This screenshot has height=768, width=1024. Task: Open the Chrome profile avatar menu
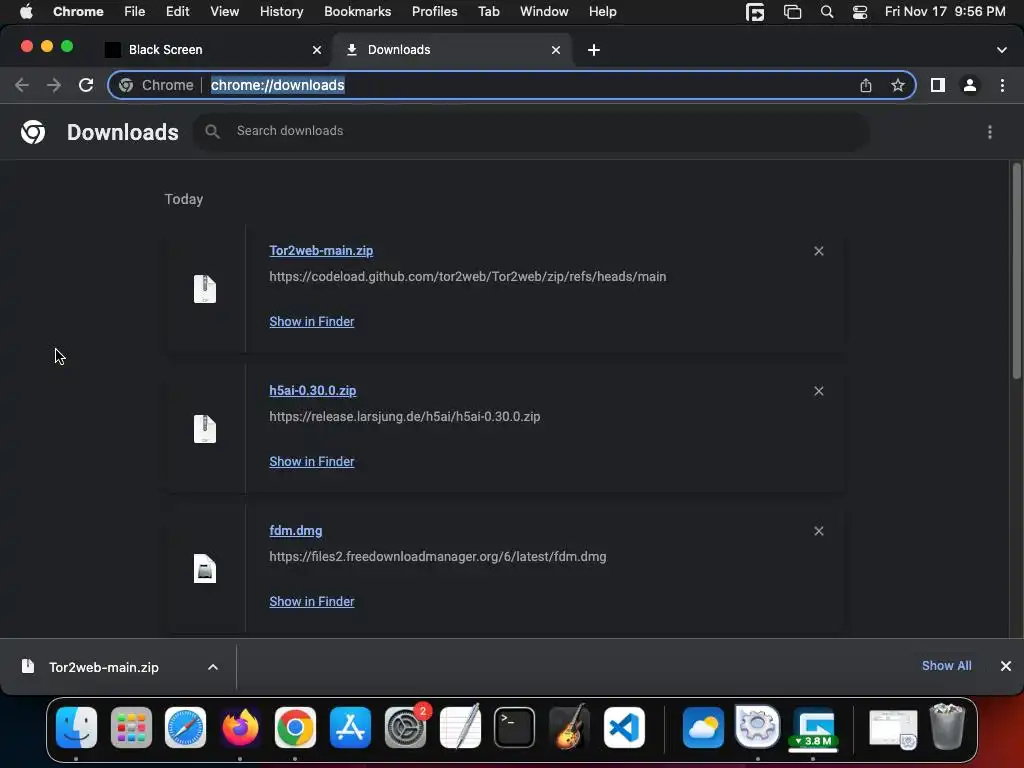pos(970,85)
